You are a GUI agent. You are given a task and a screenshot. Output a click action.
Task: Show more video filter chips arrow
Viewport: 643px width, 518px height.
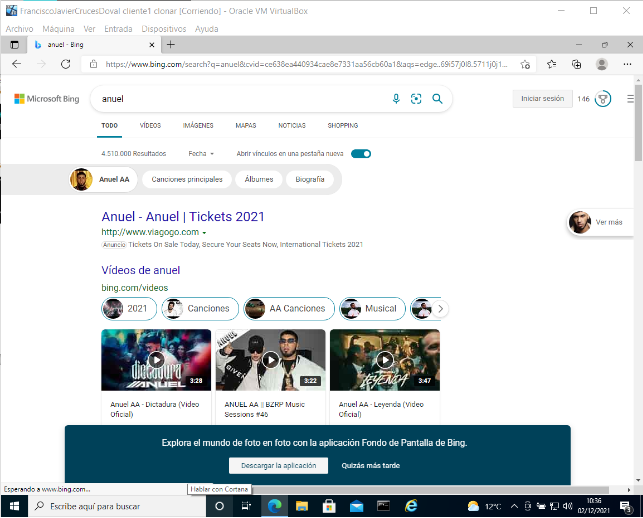pos(440,308)
